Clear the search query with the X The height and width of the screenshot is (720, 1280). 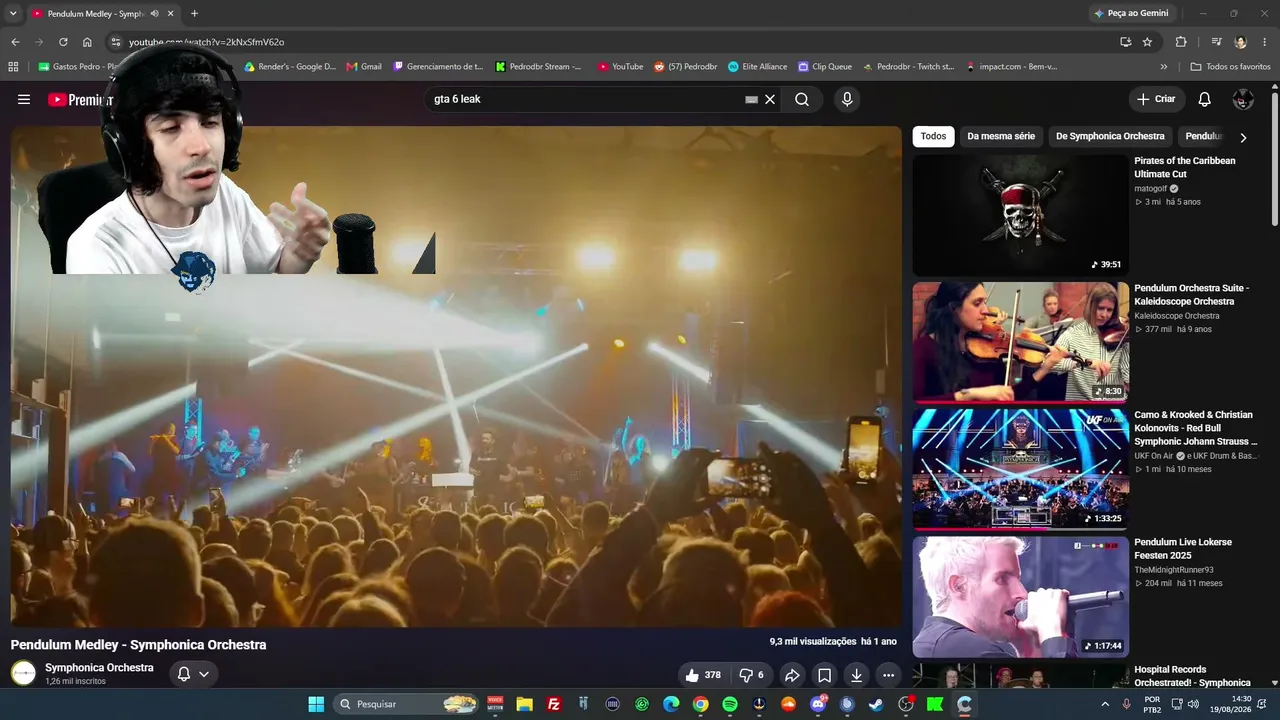770,99
